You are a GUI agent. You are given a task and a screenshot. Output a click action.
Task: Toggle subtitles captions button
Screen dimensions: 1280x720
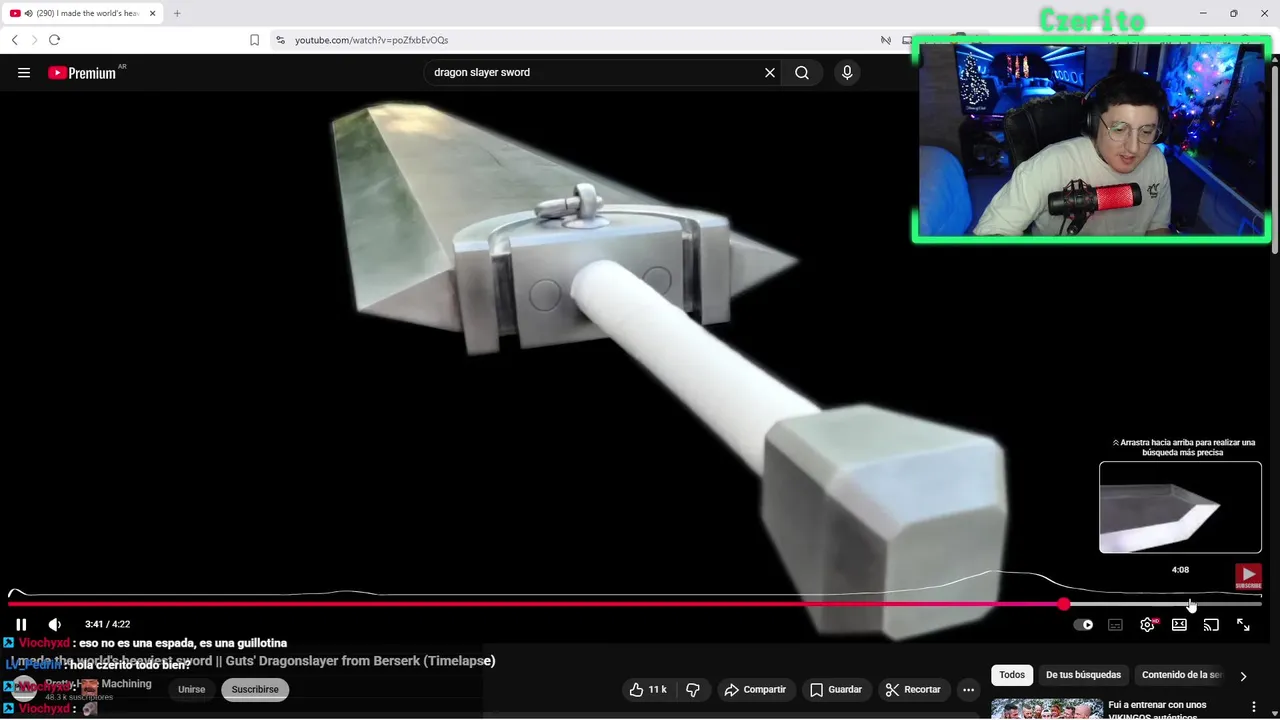1115,625
